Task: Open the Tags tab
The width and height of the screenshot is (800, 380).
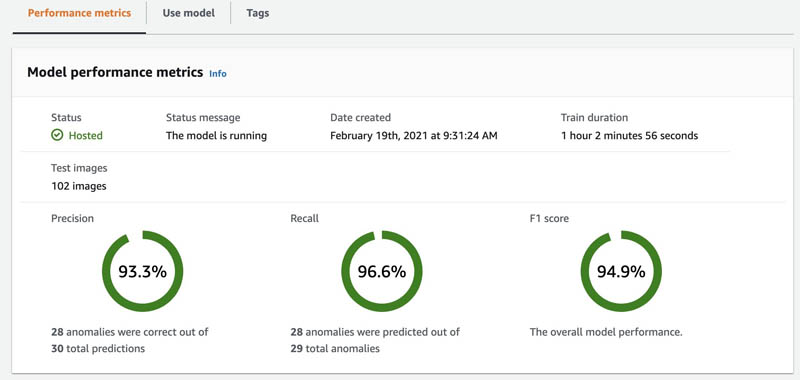Action: pyautogui.click(x=257, y=13)
